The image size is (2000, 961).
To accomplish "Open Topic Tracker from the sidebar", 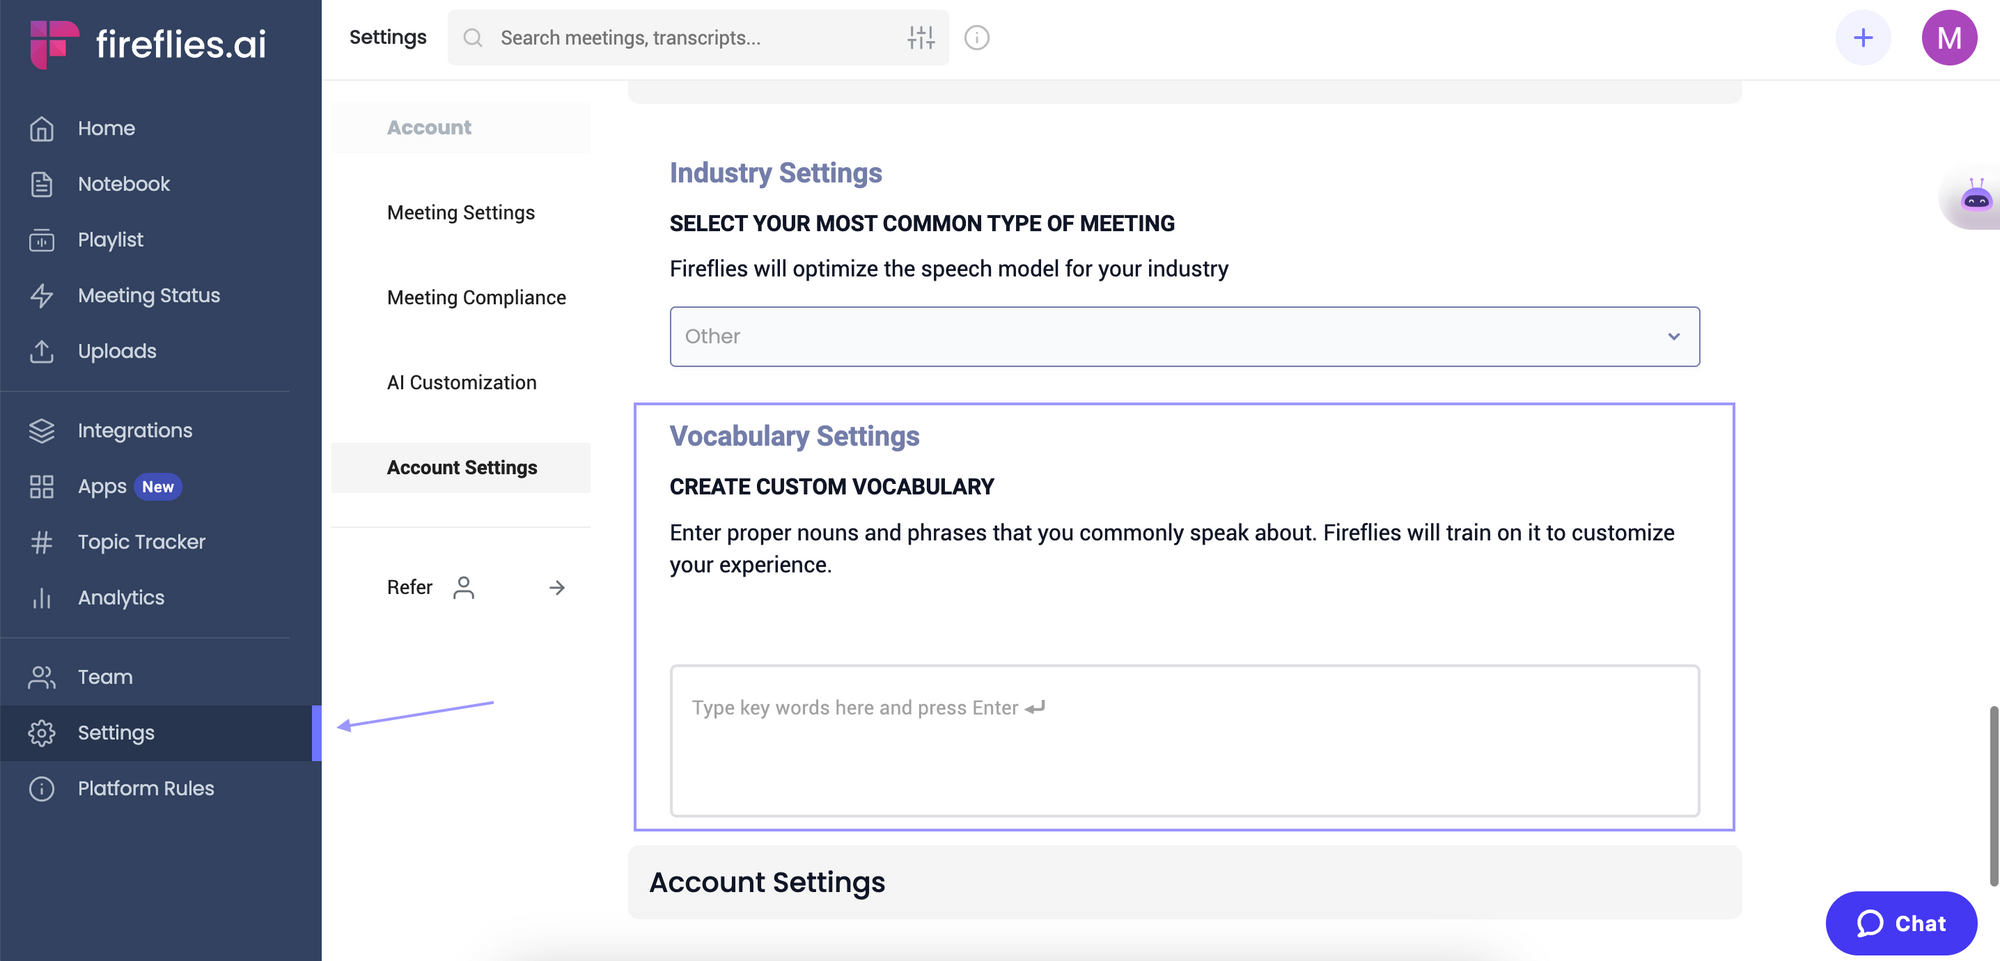I will coord(141,541).
